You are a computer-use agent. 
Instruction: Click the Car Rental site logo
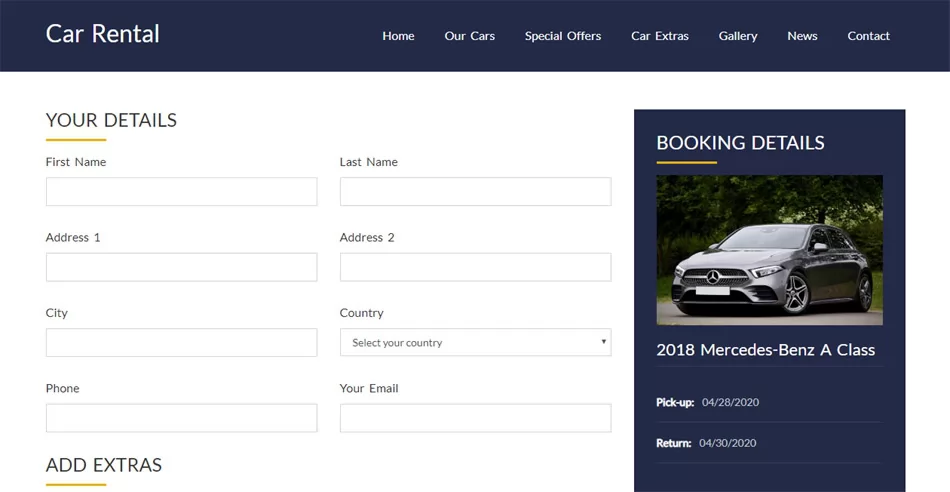point(102,34)
